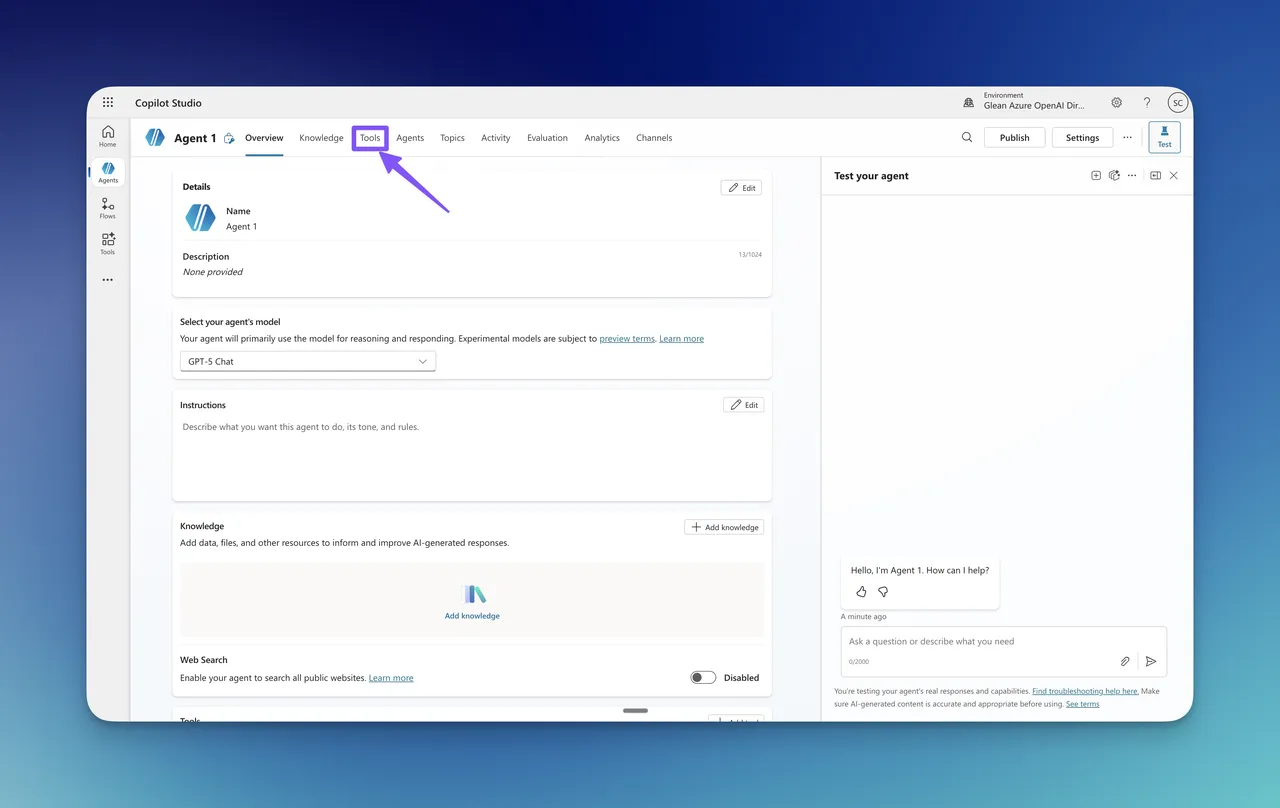Give thumbs up to agent greeting
The width and height of the screenshot is (1280, 808).
(861, 592)
